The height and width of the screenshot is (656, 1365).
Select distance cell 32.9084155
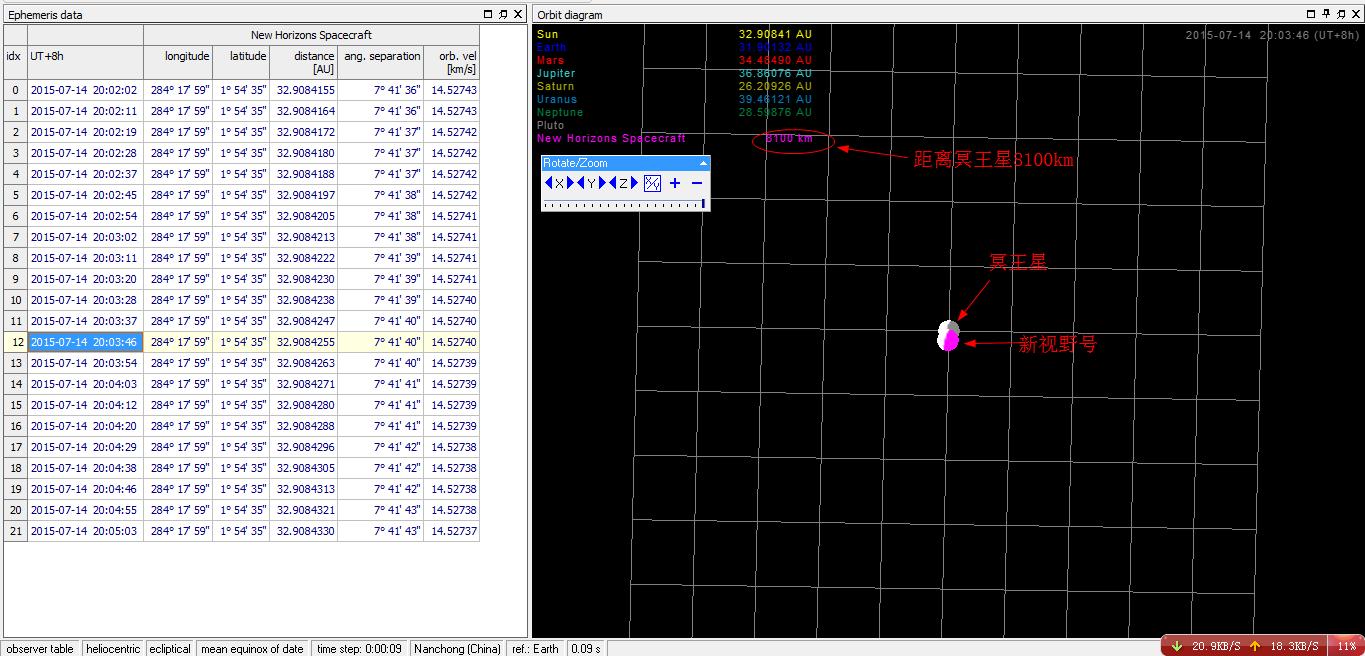tap(304, 90)
